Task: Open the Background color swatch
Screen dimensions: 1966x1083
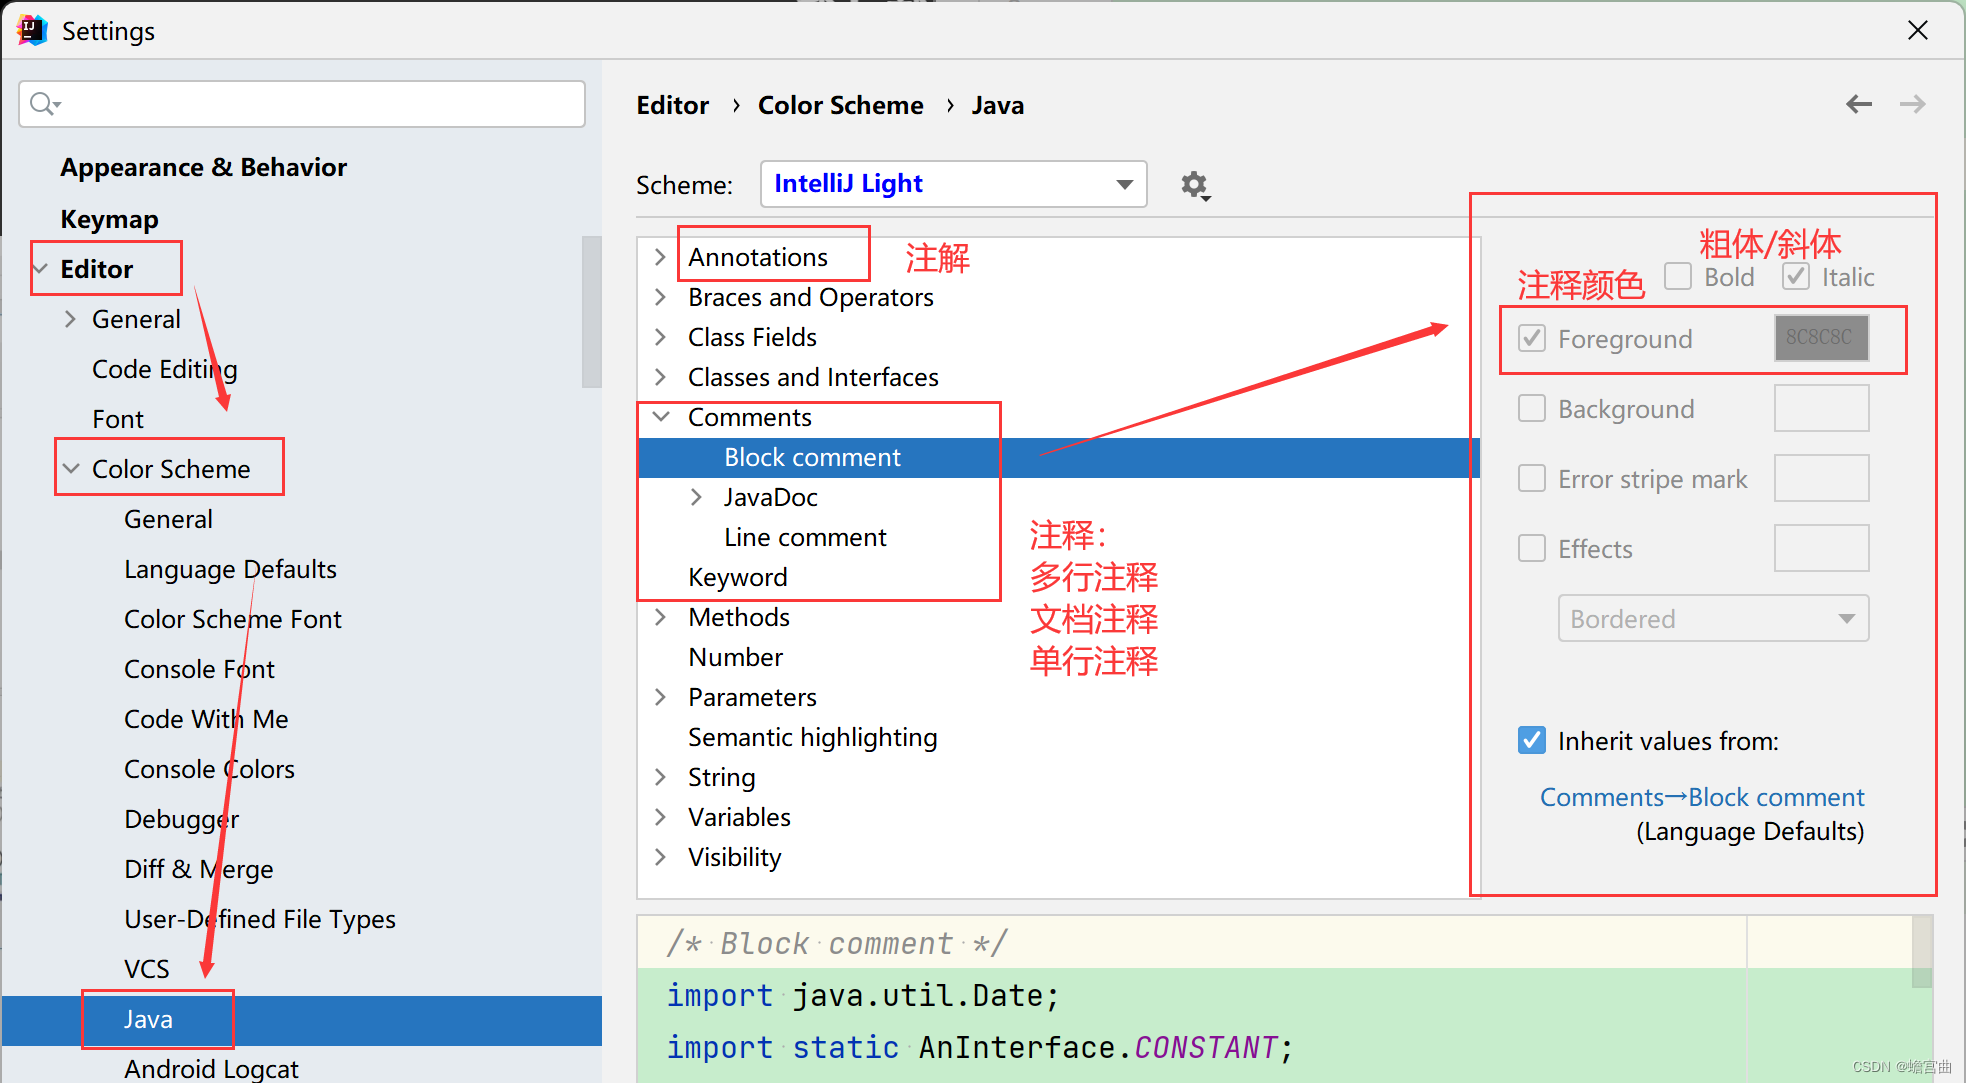Action: coord(1821,408)
